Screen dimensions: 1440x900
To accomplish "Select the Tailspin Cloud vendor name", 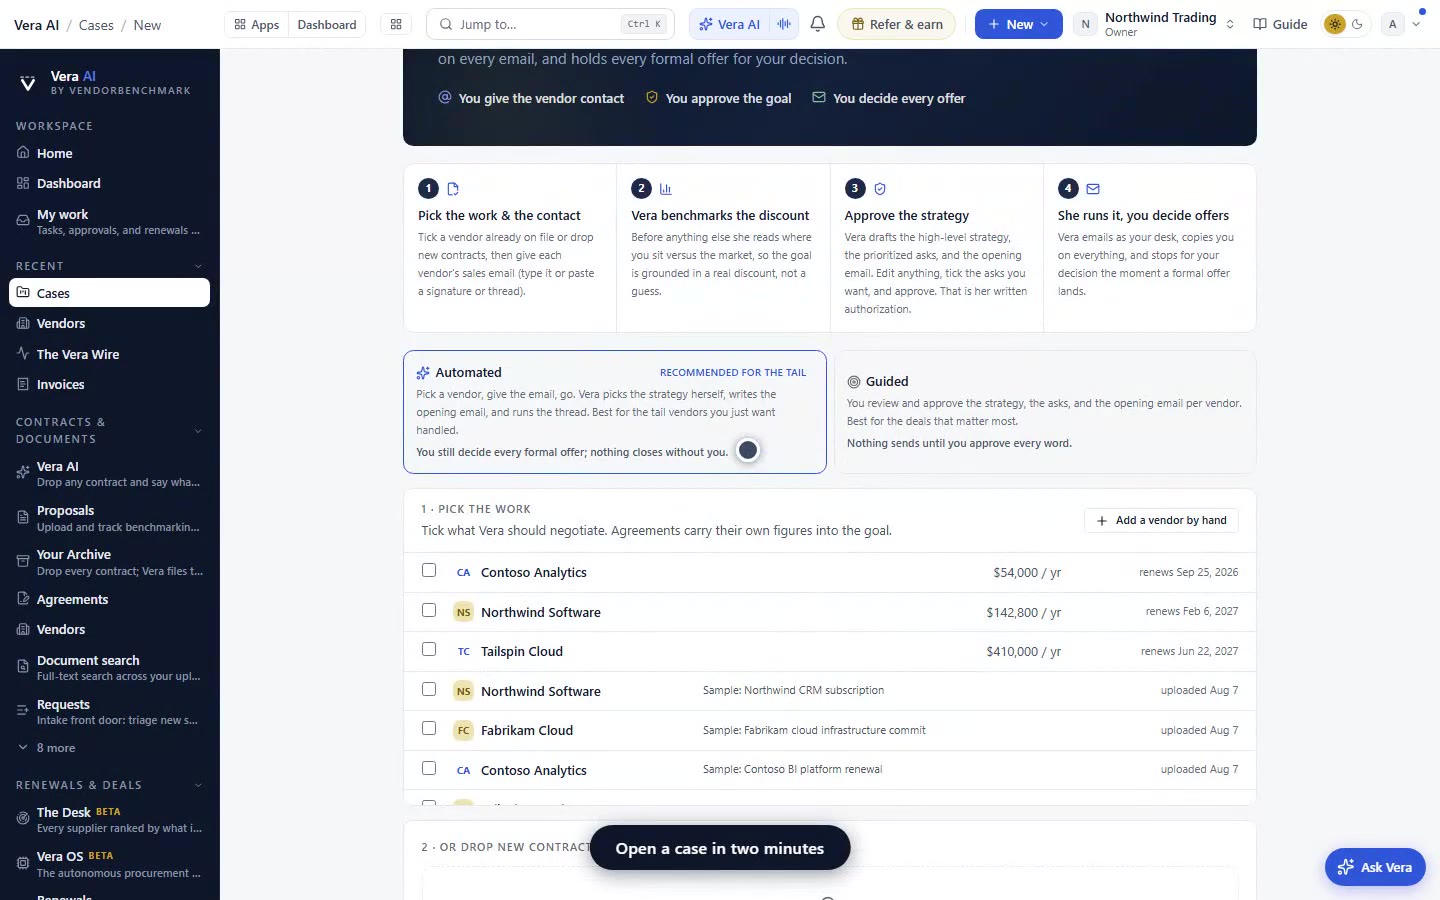I will (522, 651).
